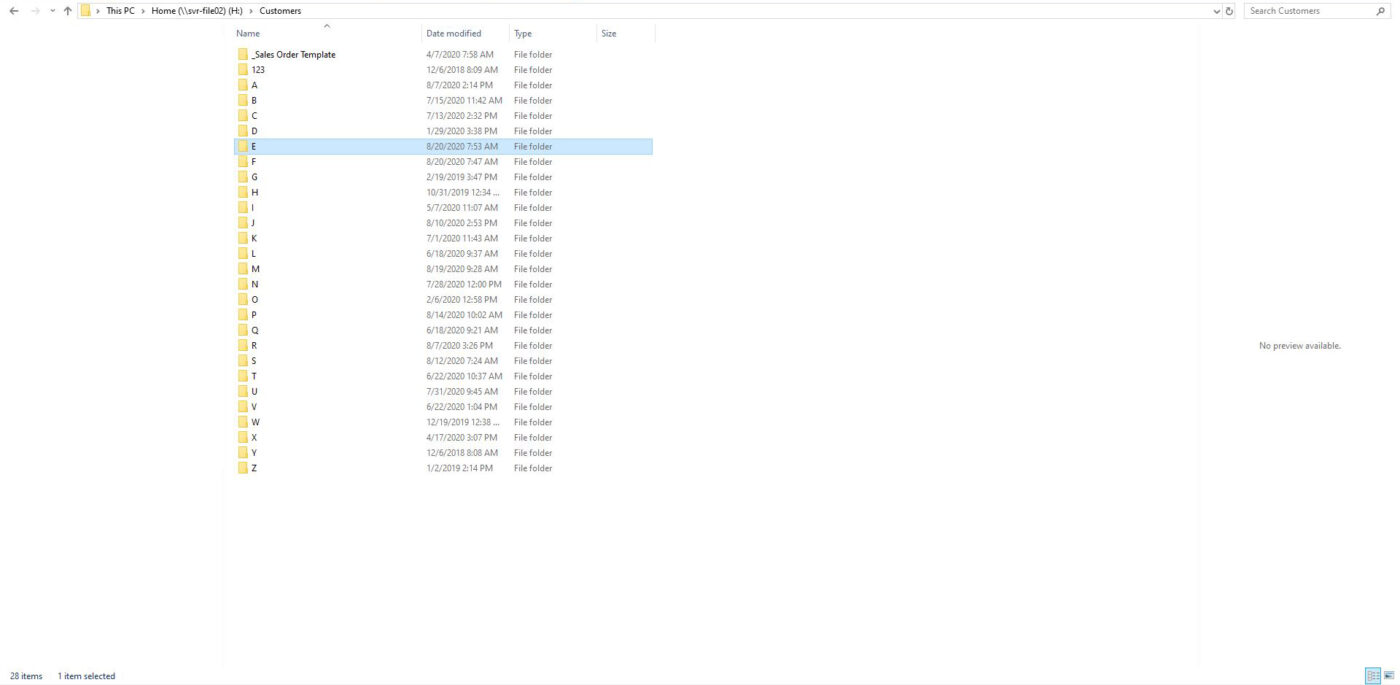1400x685 pixels.
Task: Switch to Details view icon in status bar
Action: (x=1373, y=676)
